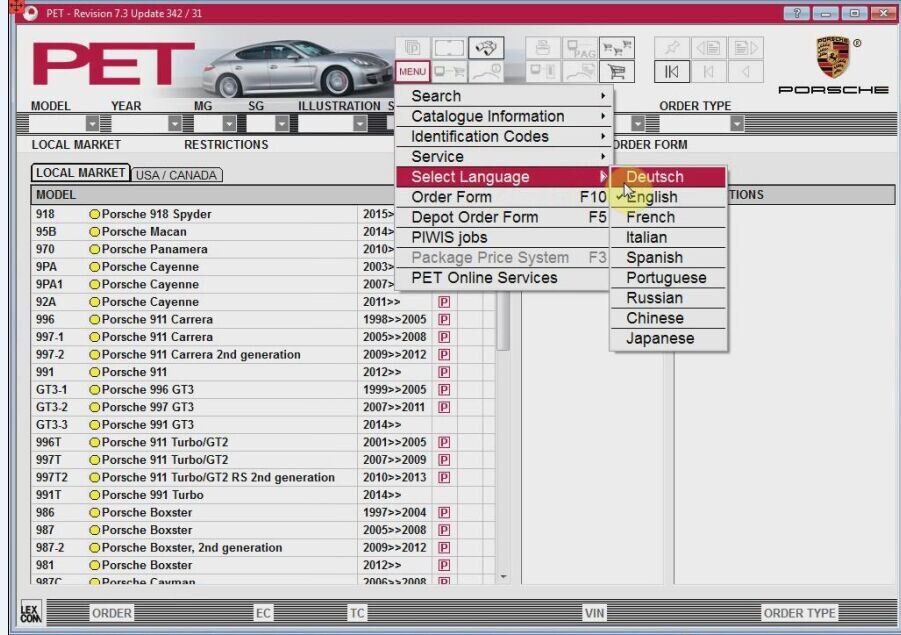This screenshot has width=901, height=635.
Task: Click yellow marker beside Porsche Macan
Action: [x=95, y=232]
